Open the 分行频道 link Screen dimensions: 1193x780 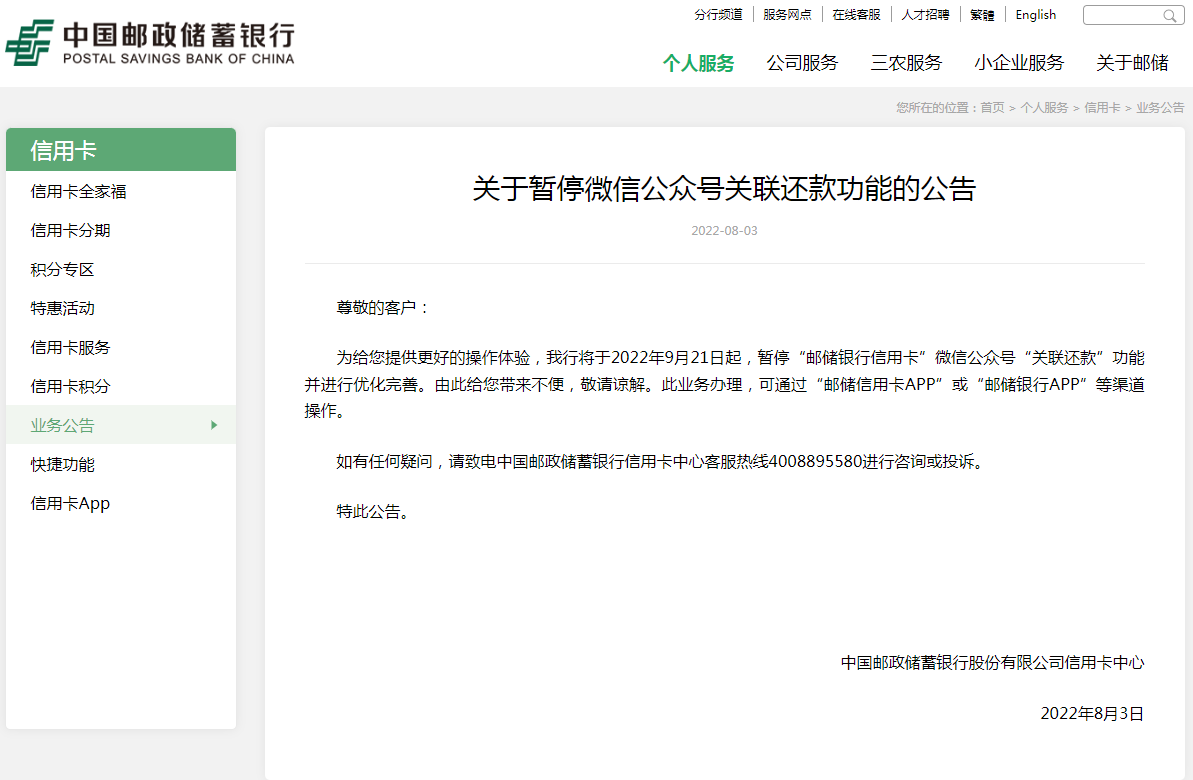(718, 15)
